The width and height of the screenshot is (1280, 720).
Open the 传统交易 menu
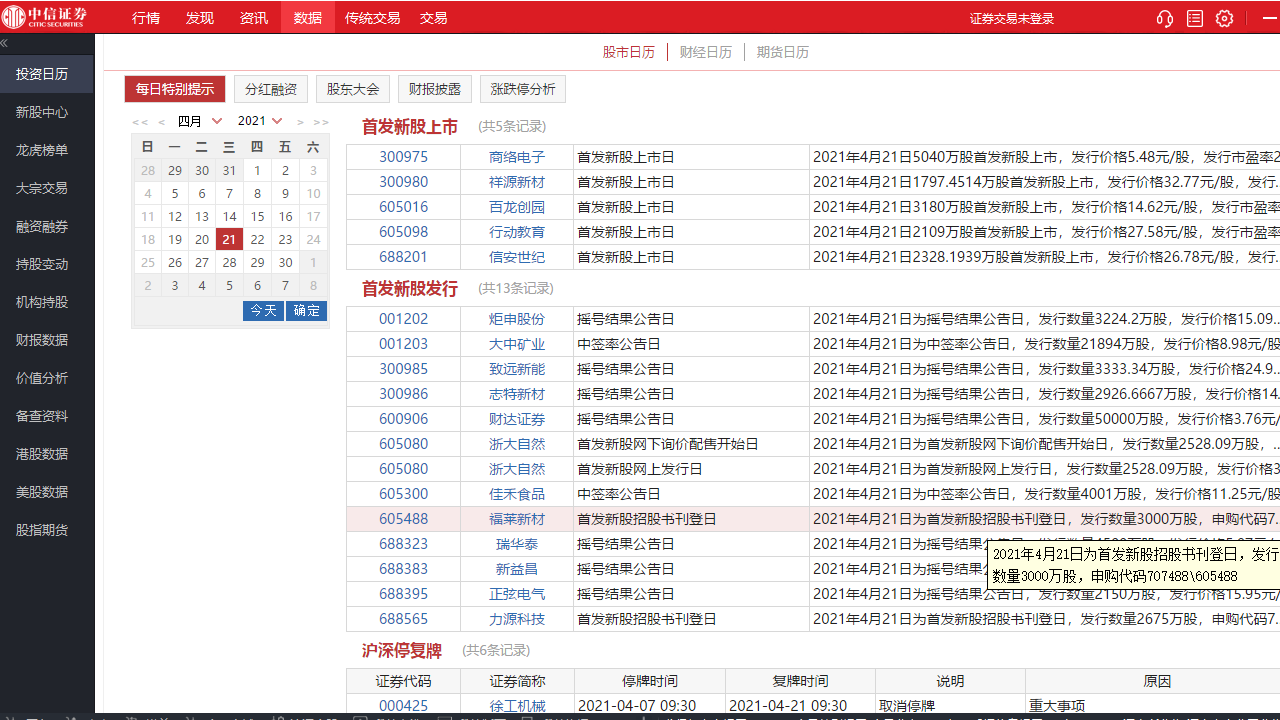(x=373, y=17)
